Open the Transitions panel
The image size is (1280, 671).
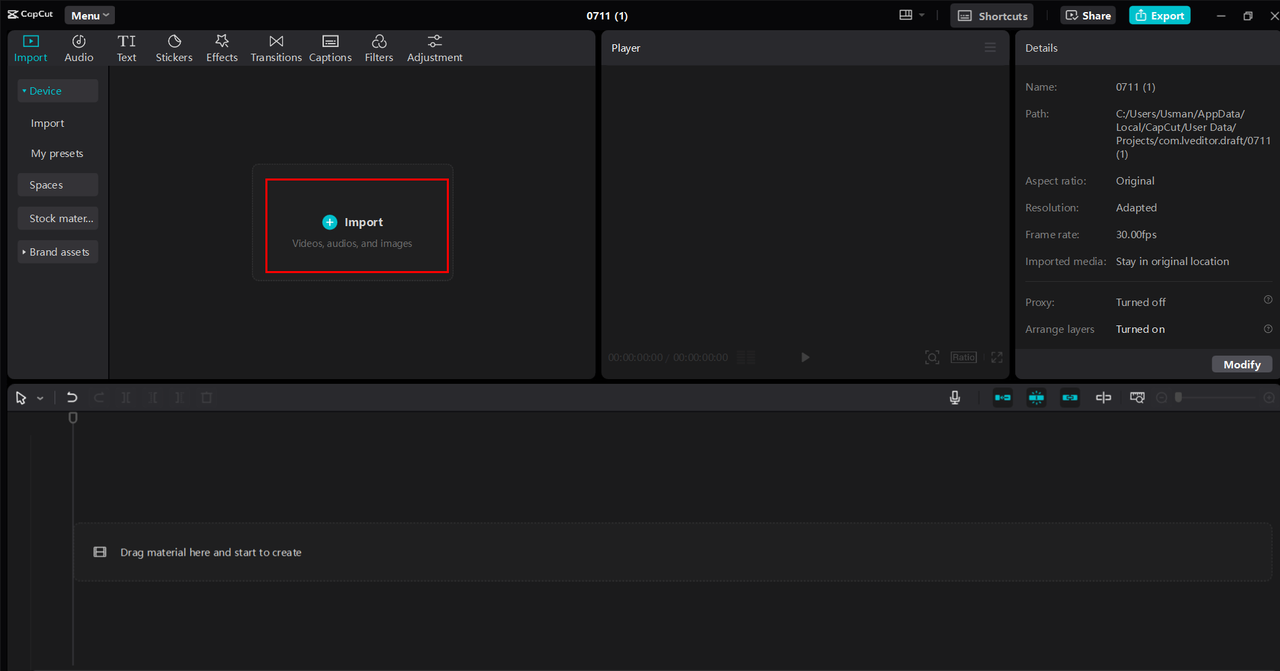[x=276, y=48]
